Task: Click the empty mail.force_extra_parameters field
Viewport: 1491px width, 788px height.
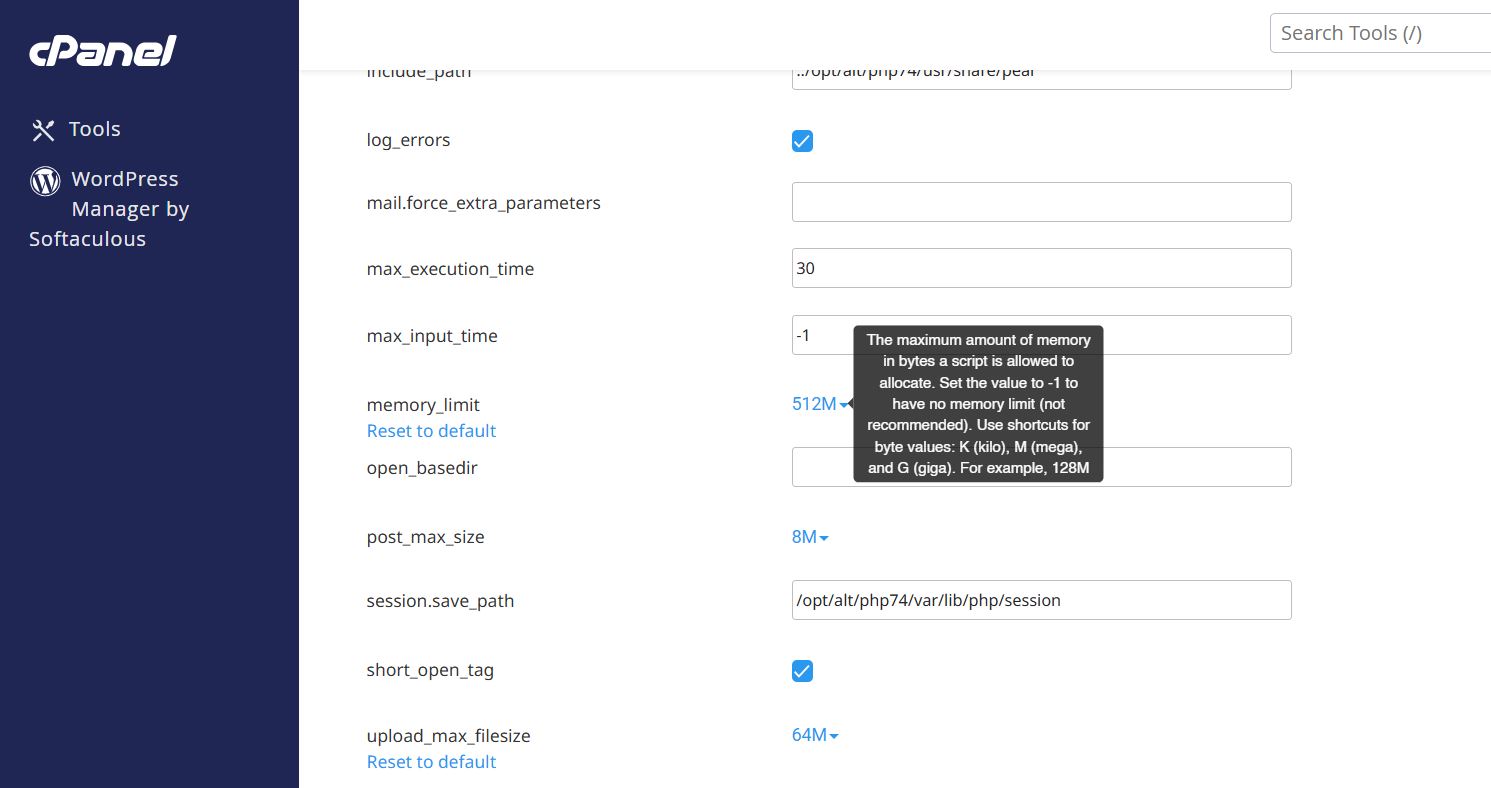Action: [1040, 202]
